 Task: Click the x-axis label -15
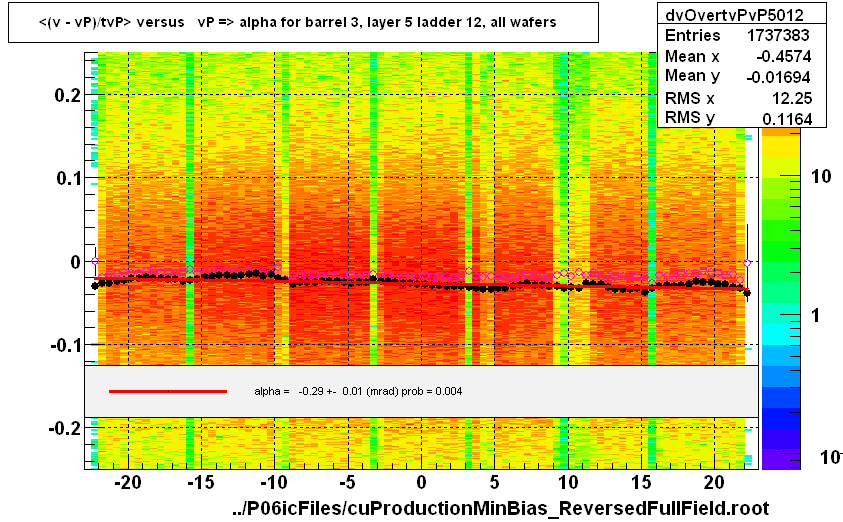tap(201, 482)
